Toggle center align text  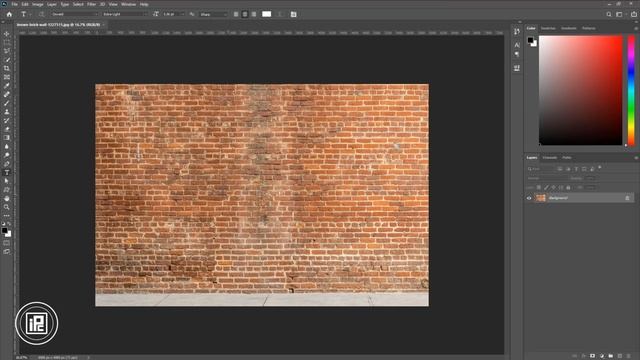coord(245,14)
